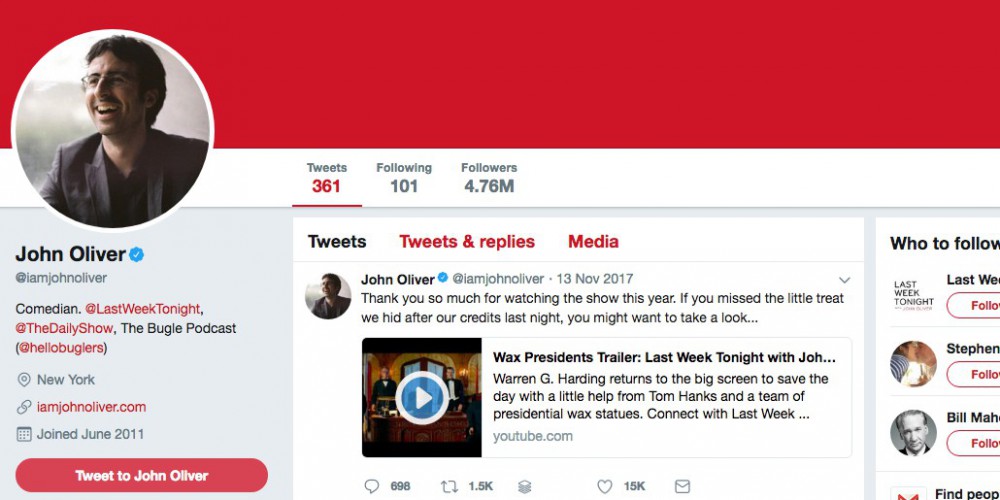
Task: Select the Tweets timeline tab
Action: (x=337, y=242)
